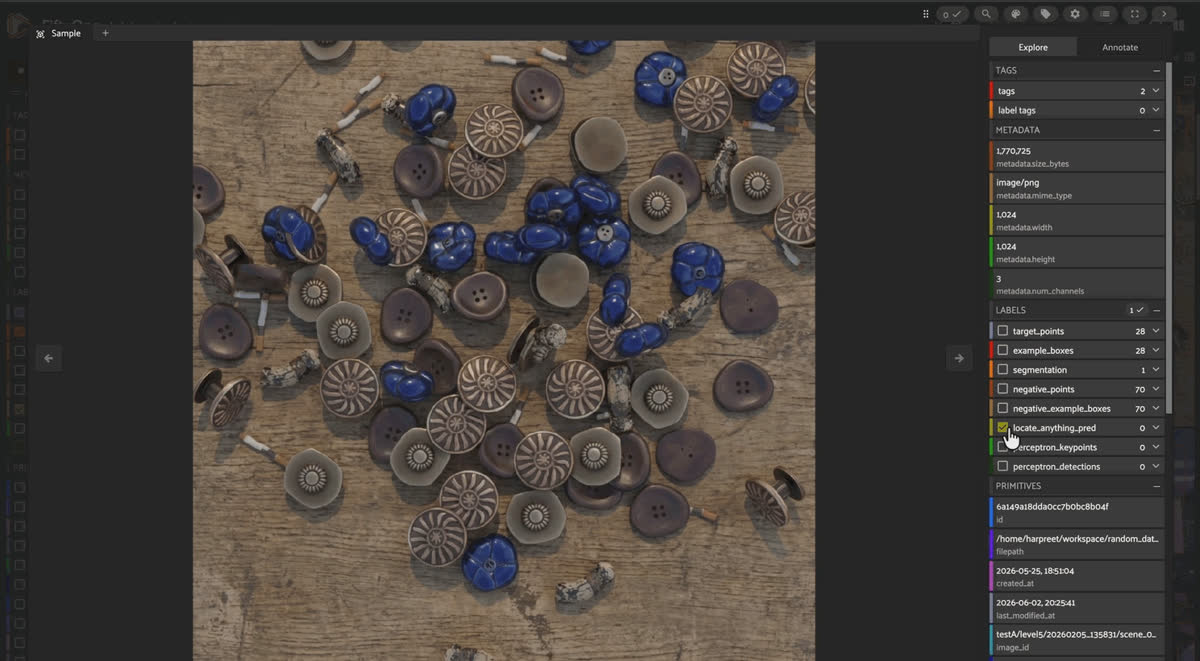
Task: Uncheck locate_anything_pred checkbox
Action: (x=1003, y=428)
